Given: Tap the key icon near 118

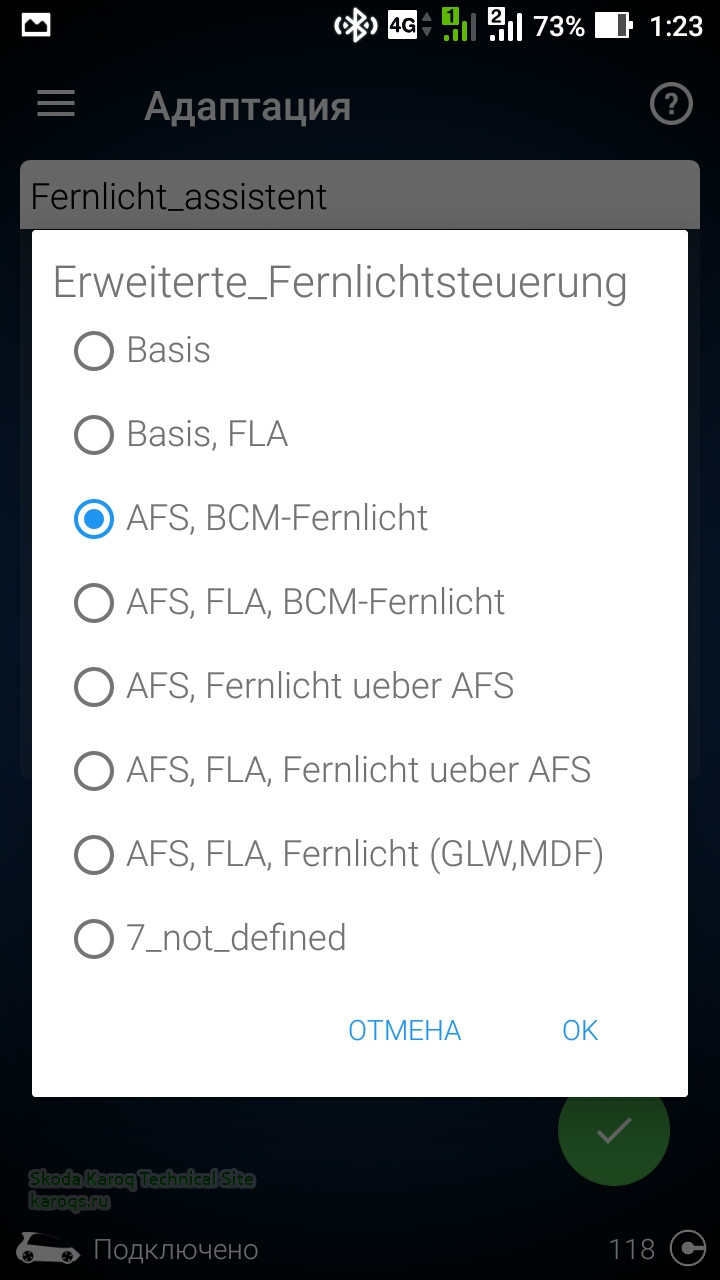Looking at the screenshot, I should (687, 1248).
